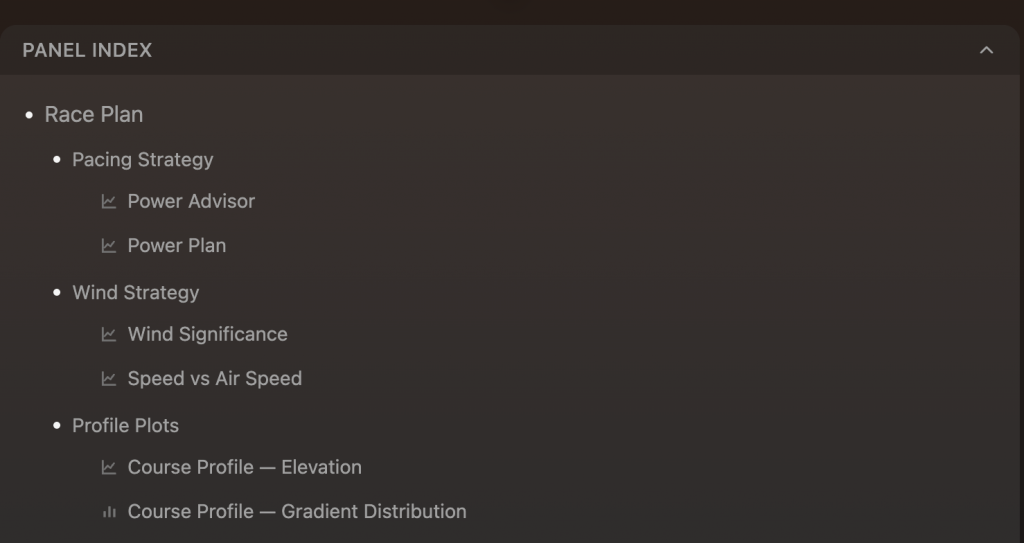
Task: Click the Elevation profile chart icon
Action: (x=109, y=467)
